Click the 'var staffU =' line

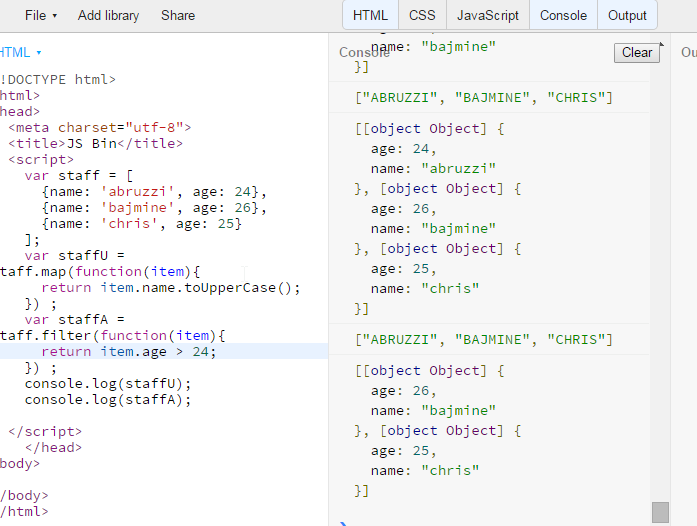(75, 256)
